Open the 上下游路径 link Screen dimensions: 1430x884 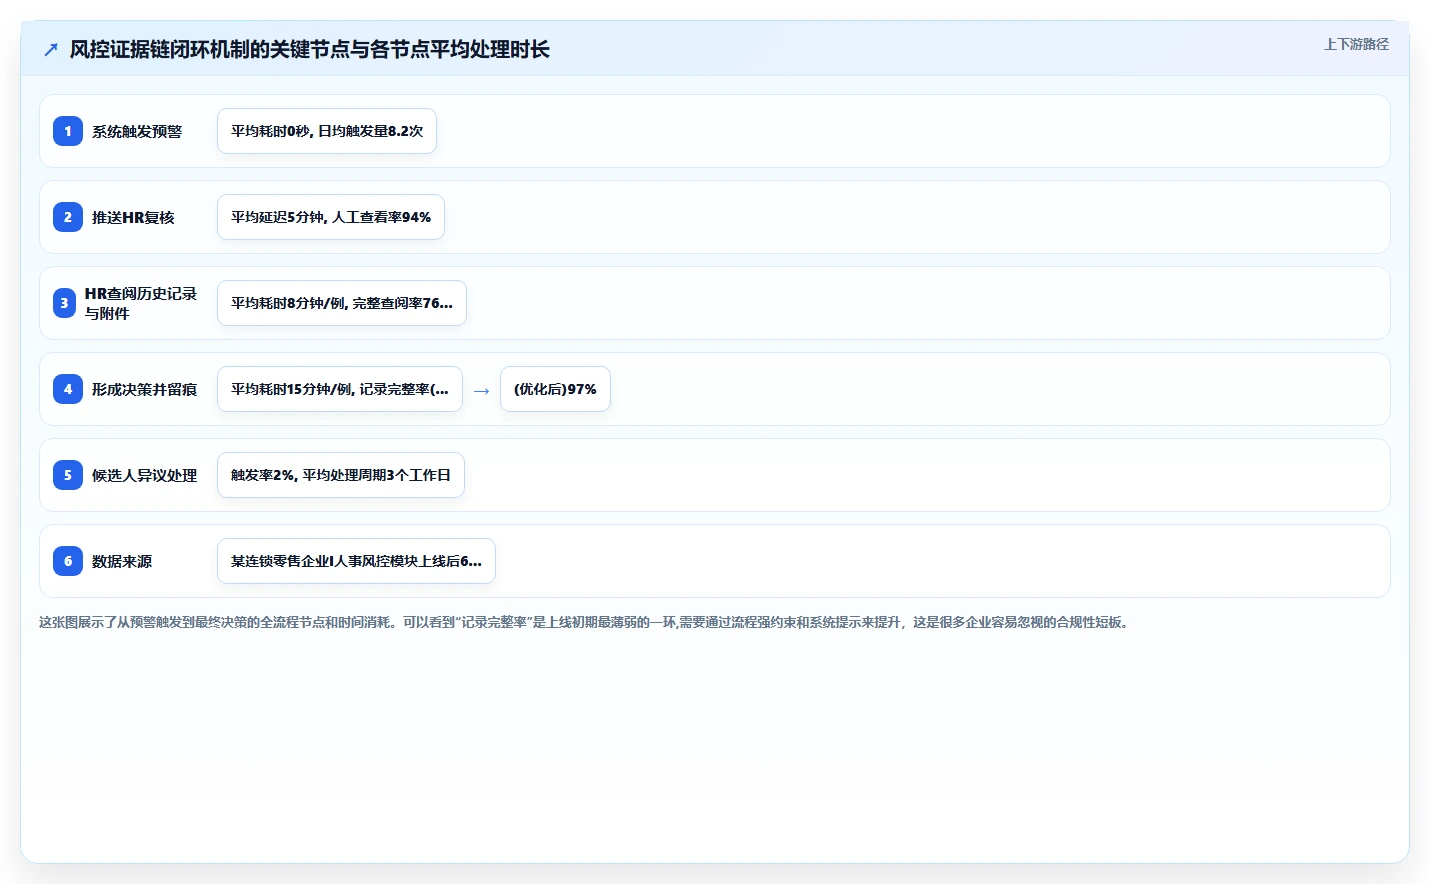tap(1356, 44)
